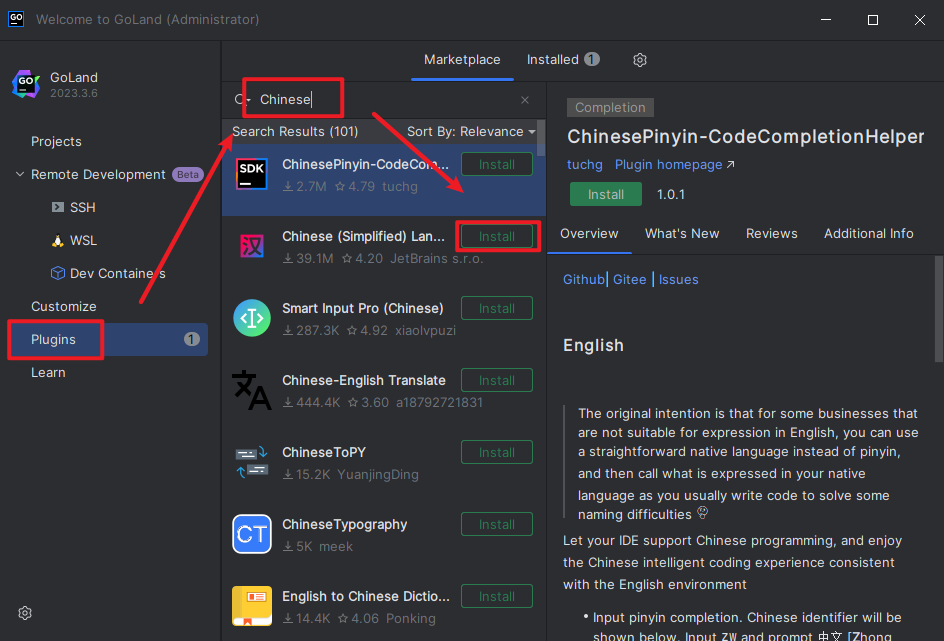The width and height of the screenshot is (944, 641).
Task: Open Sort By Relevance dropdown
Action: coord(471,132)
